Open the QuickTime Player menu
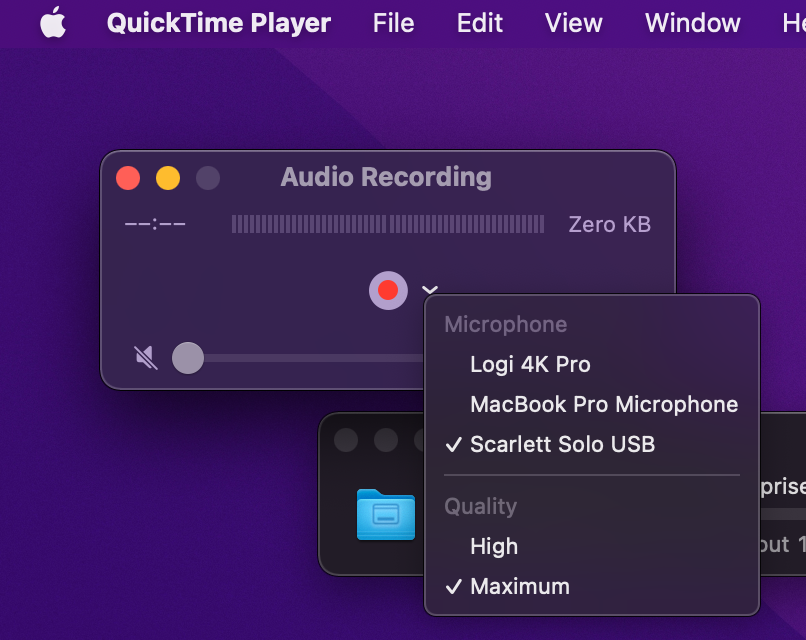Viewport: 806px width, 640px height. [x=218, y=23]
